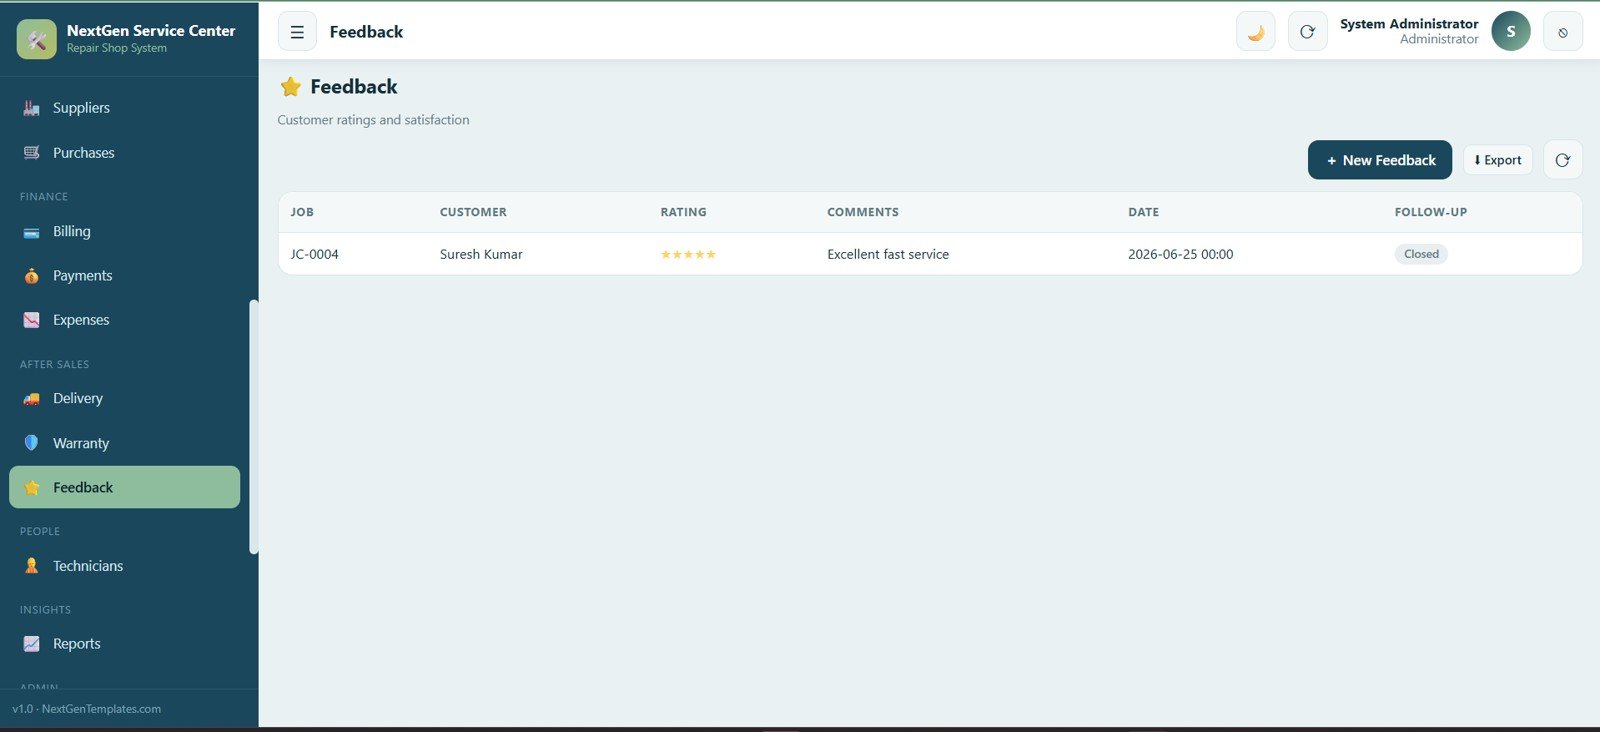Click the Billing card icon
Image resolution: width=1600 pixels, height=732 pixels.
click(32, 232)
